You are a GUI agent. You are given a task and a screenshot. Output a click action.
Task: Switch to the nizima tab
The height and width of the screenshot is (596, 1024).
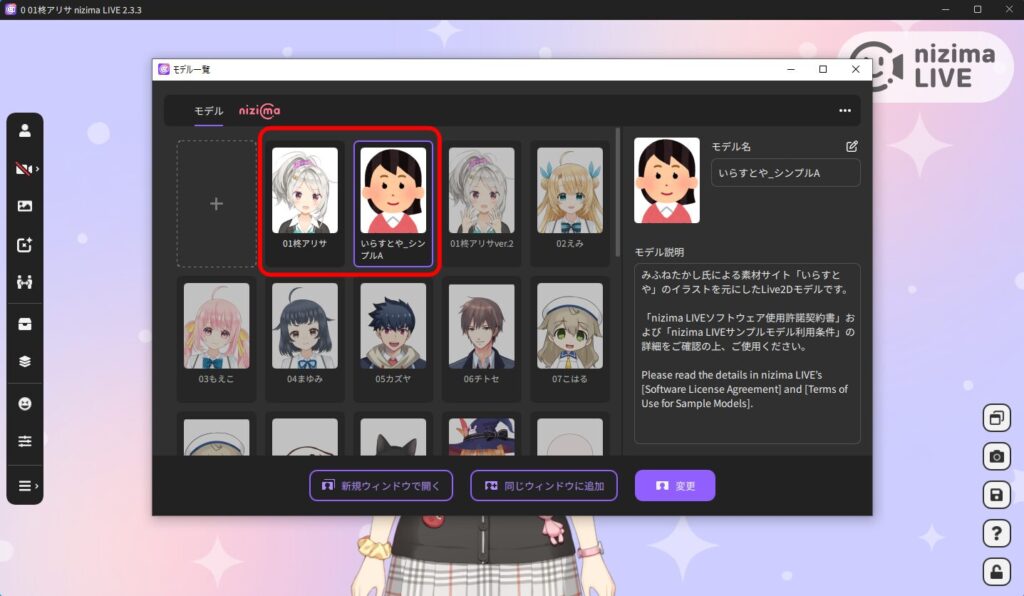(x=259, y=111)
